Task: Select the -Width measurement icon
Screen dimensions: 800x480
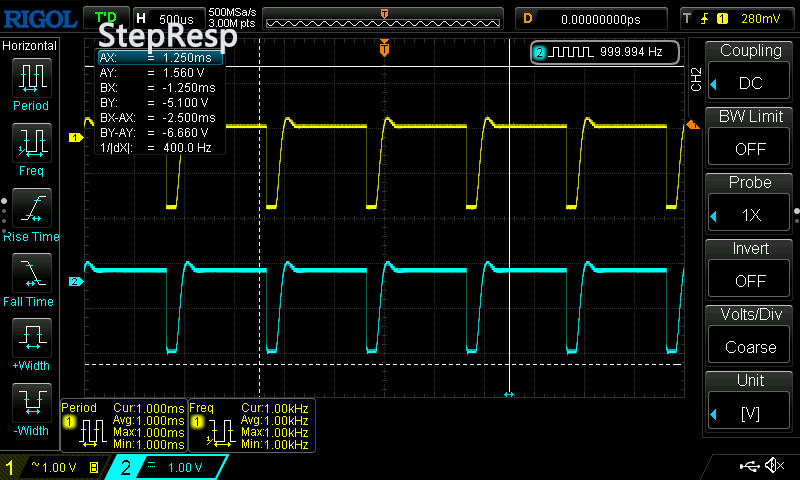Action: pos(30,406)
